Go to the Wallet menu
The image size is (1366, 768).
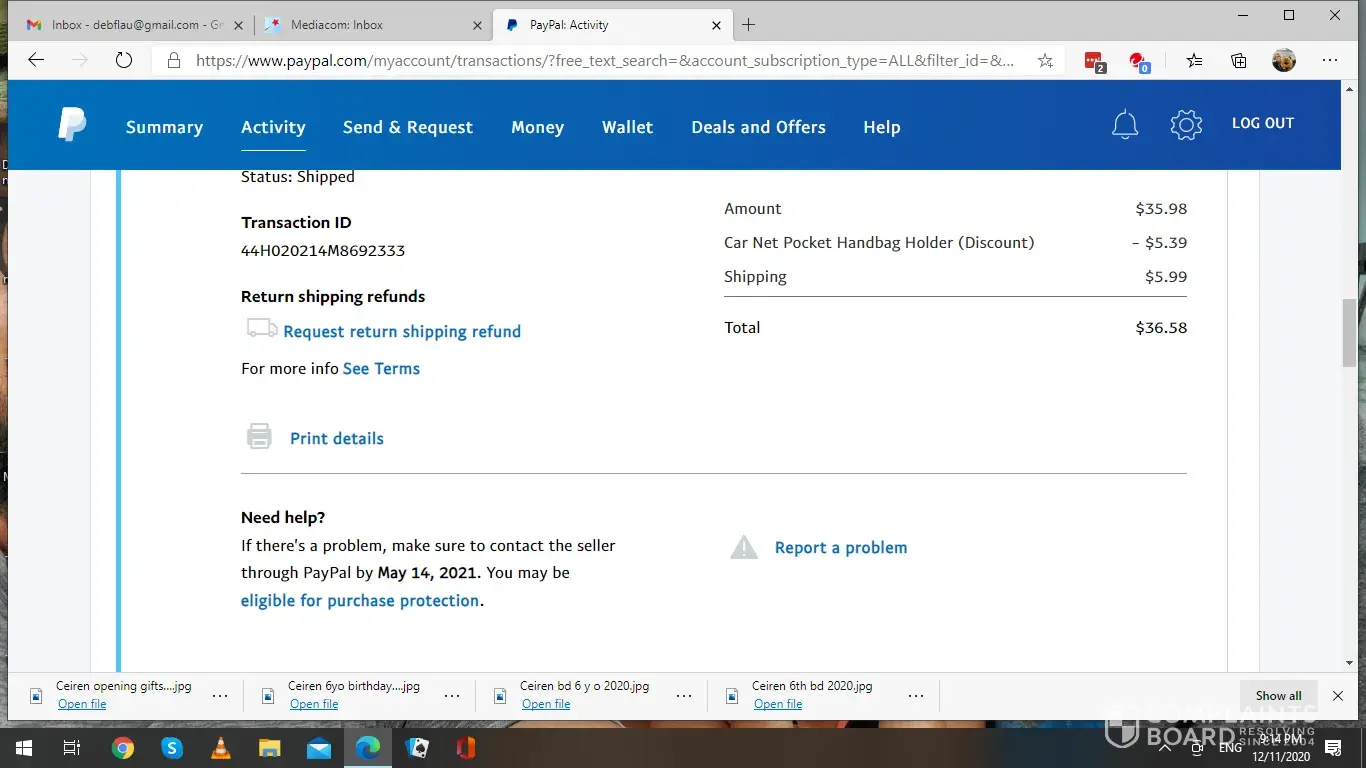627,127
